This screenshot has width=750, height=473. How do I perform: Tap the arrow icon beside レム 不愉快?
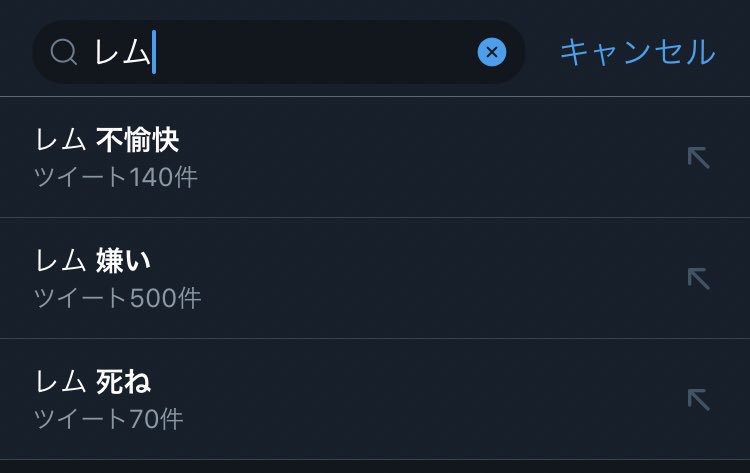click(698, 158)
